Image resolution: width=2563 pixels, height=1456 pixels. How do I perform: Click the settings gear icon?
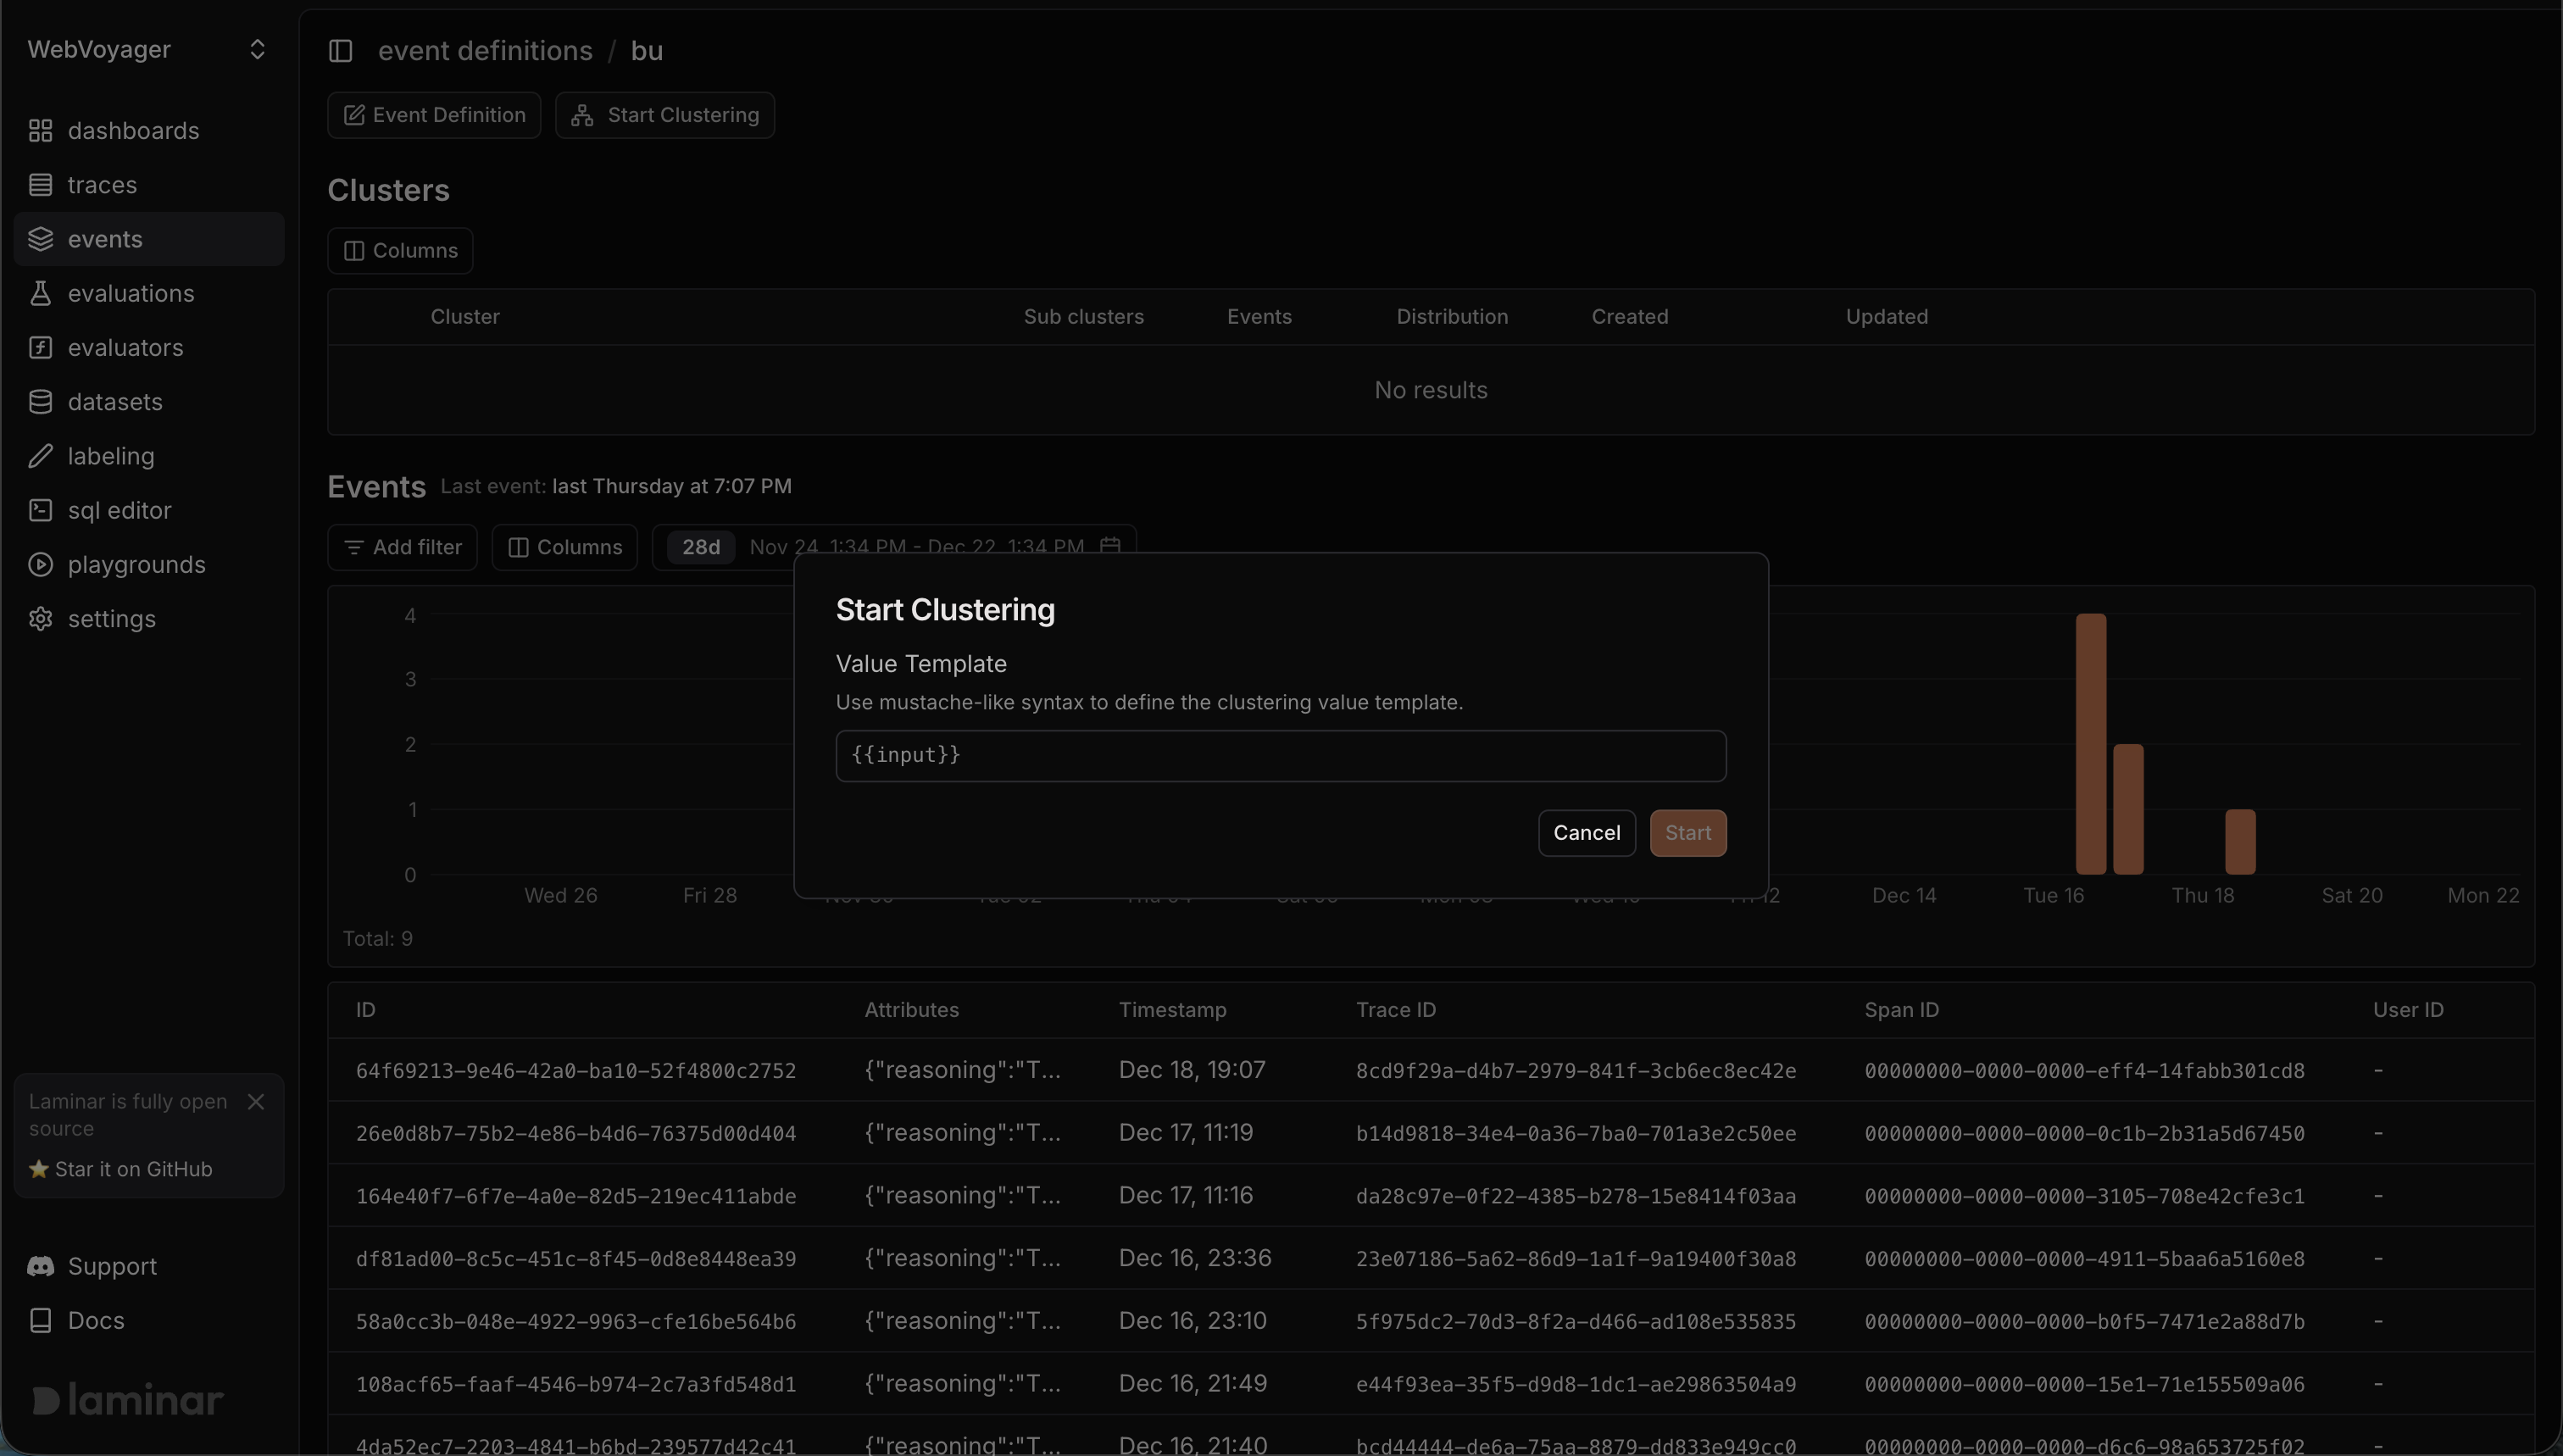coord(40,619)
